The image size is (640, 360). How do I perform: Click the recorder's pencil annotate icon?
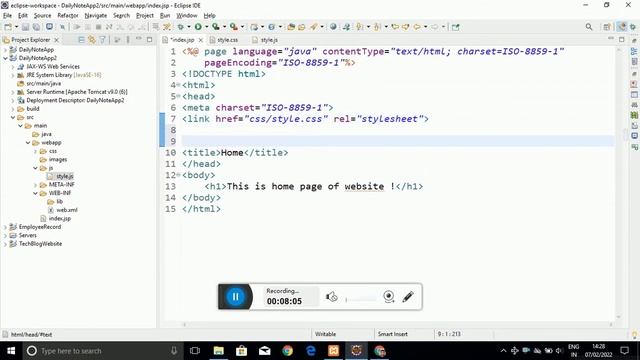(x=408, y=297)
